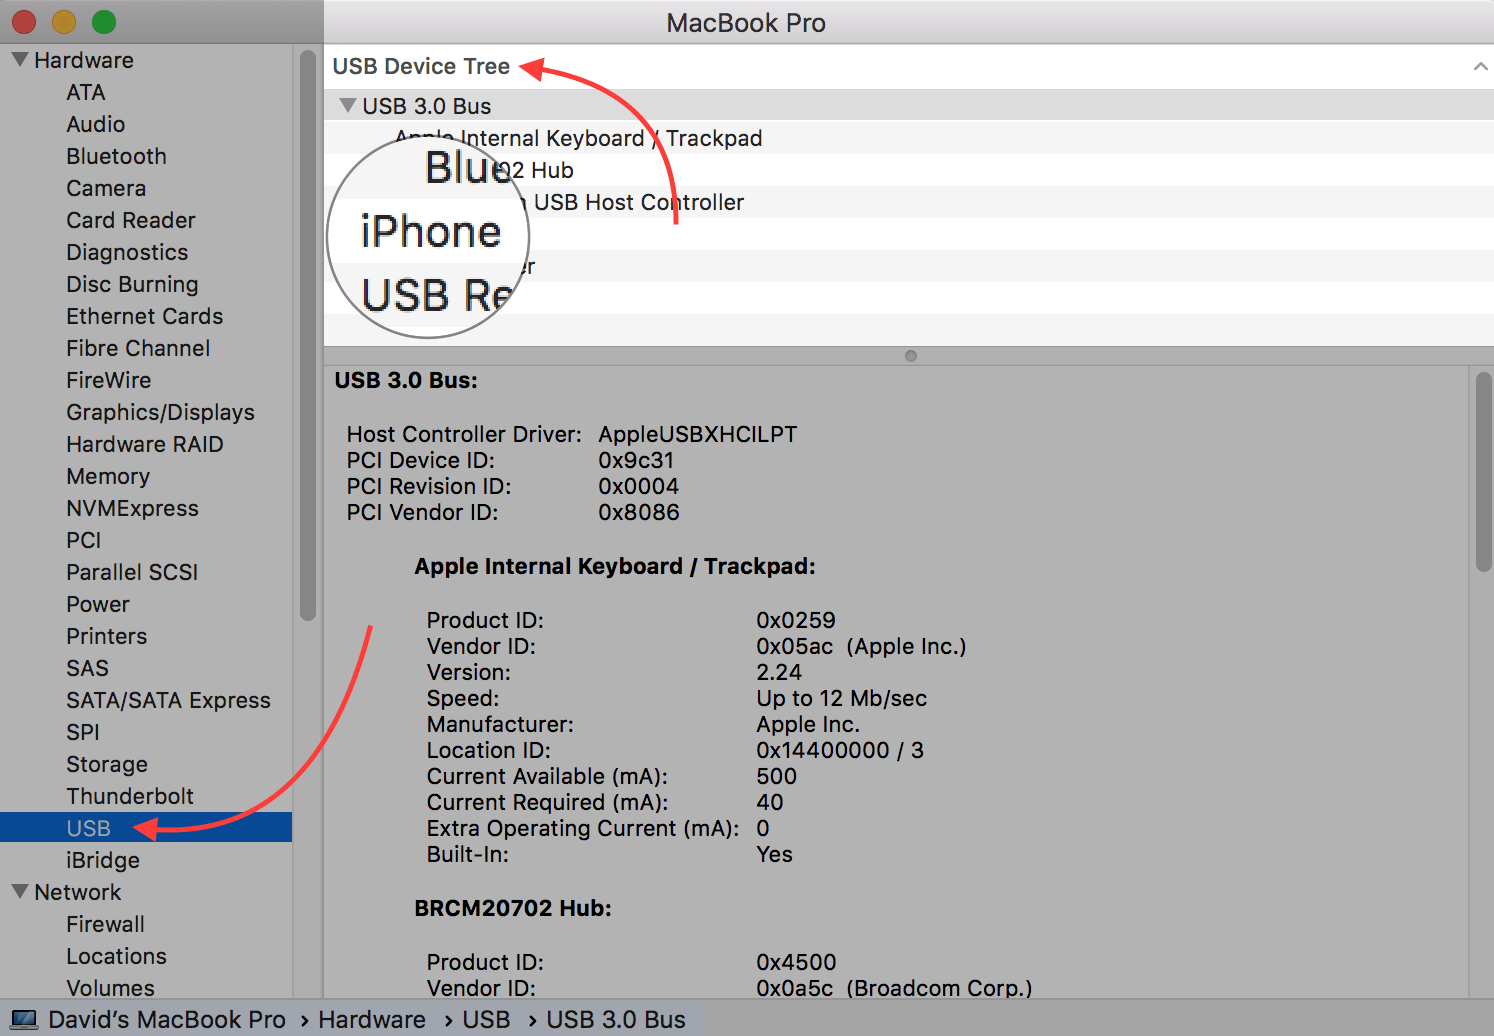Click the Apple Internal Keyboard / Trackpad: heading
Viewport: 1494px width, 1036px height.
[x=615, y=566]
